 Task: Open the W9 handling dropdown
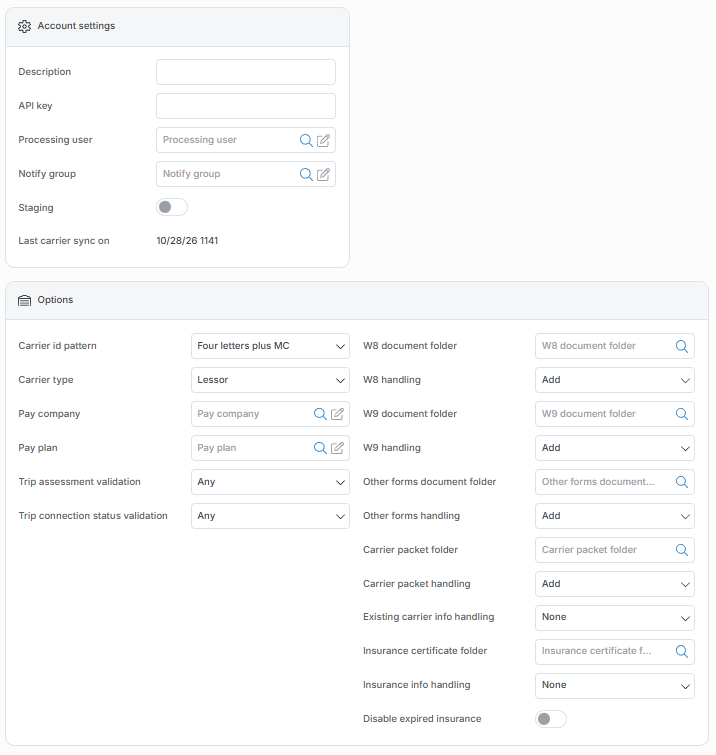click(615, 448)
